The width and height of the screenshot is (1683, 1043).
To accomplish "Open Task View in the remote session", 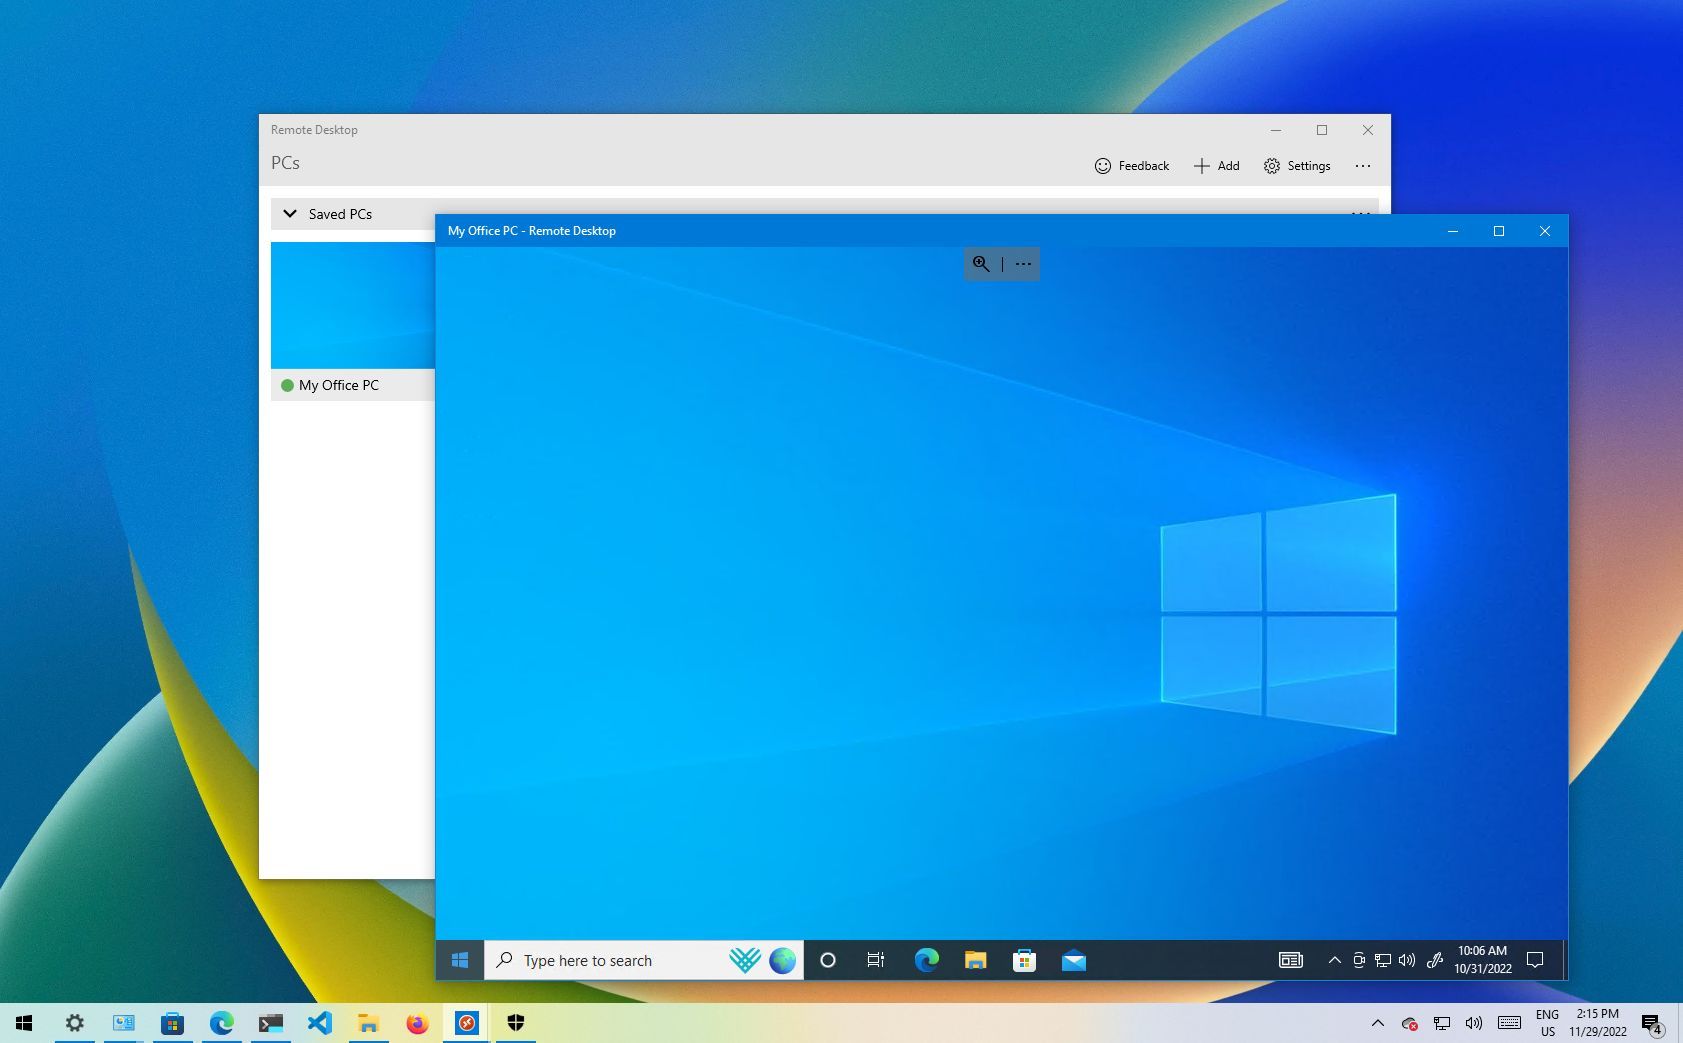I will click(875, 960).
